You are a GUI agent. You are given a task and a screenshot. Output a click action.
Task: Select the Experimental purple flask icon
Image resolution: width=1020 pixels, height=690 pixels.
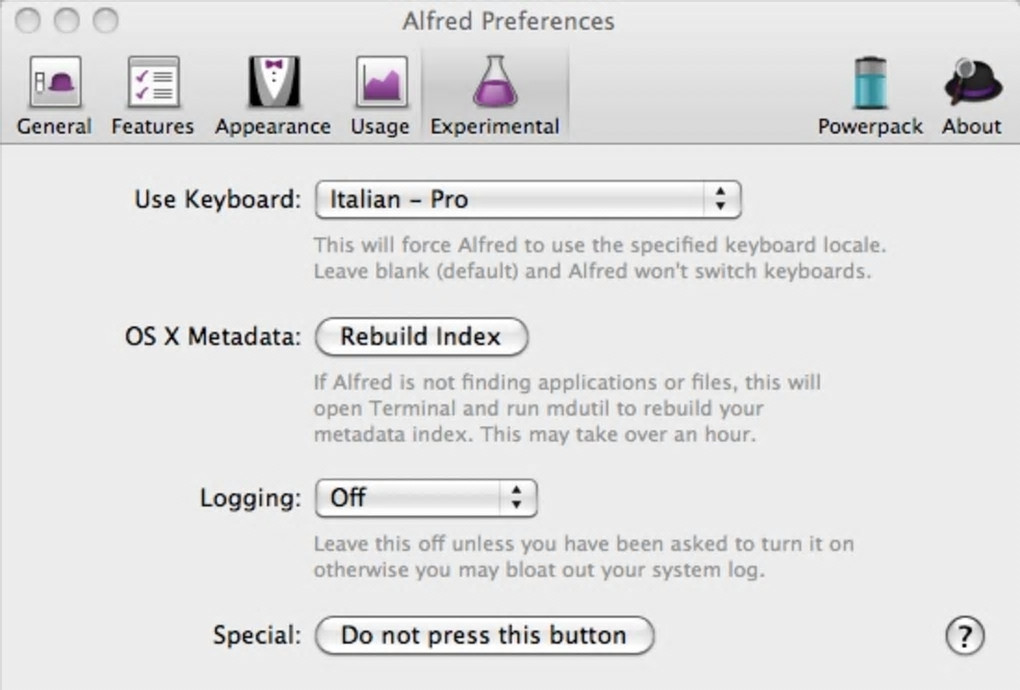pyautogui.click(x=494, y=83)
